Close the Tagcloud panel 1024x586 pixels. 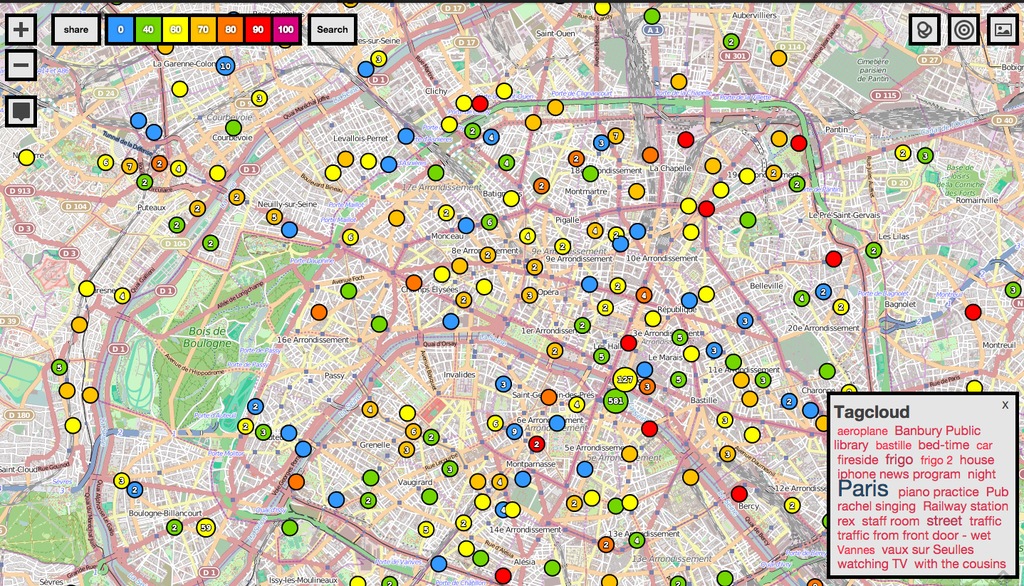click(1005, 405)
